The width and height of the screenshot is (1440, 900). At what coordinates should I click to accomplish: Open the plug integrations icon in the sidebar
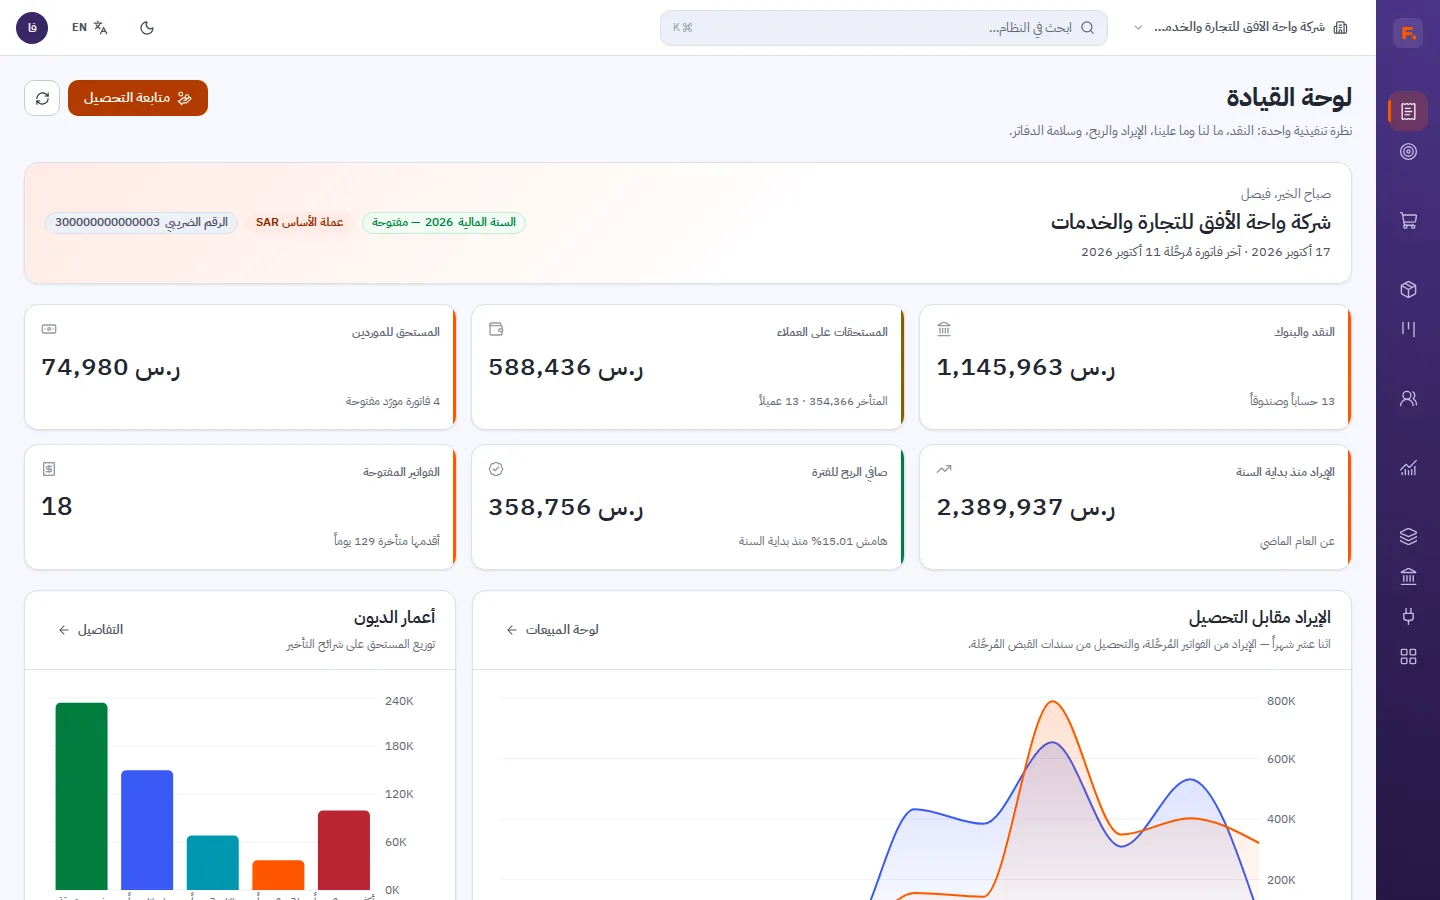pos(1408,616)
